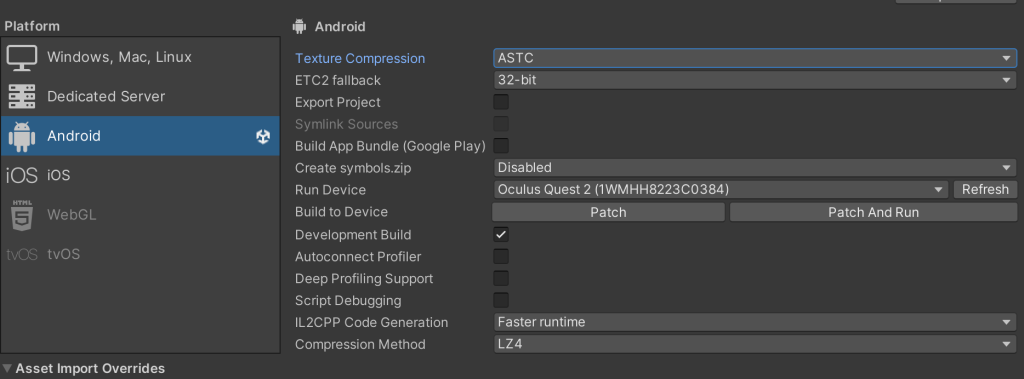Click the Android icon in the settings header
The width and height of the screenshot is (1024, 379).
300,27
